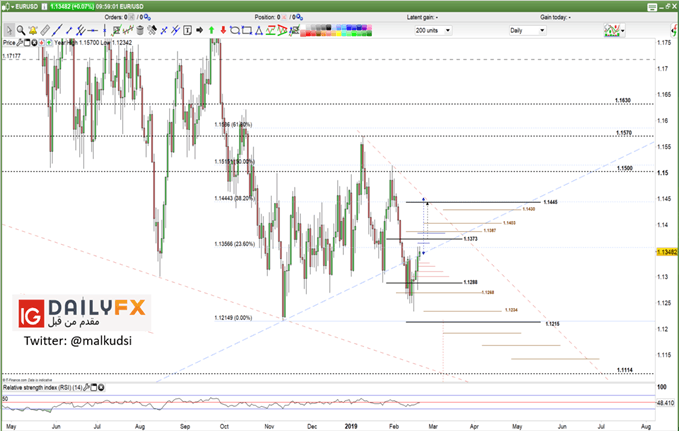Click the Latent gain label
This screenshot has height=431, width=679.
pyautogui.click(x=422, y=17)
